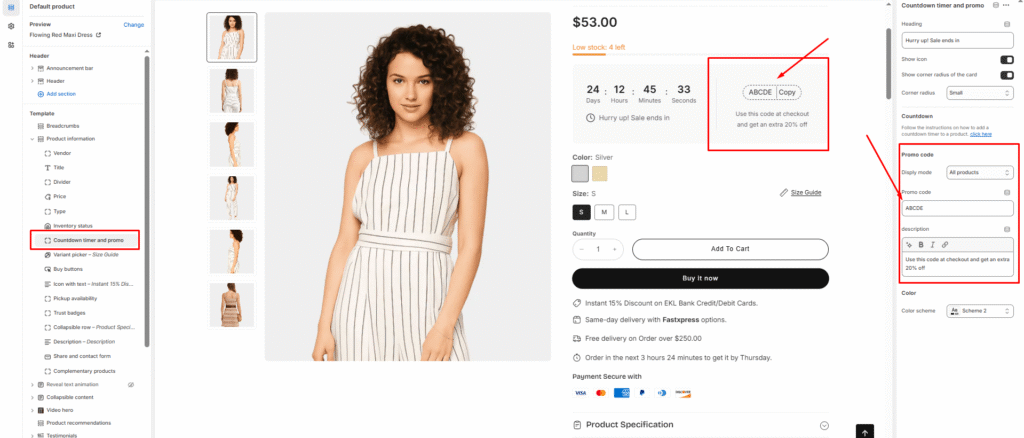Open the Corner radius dropdown
Viewport: 1024px width, 438px height.
pyautogui.click(x=979, y=92)
